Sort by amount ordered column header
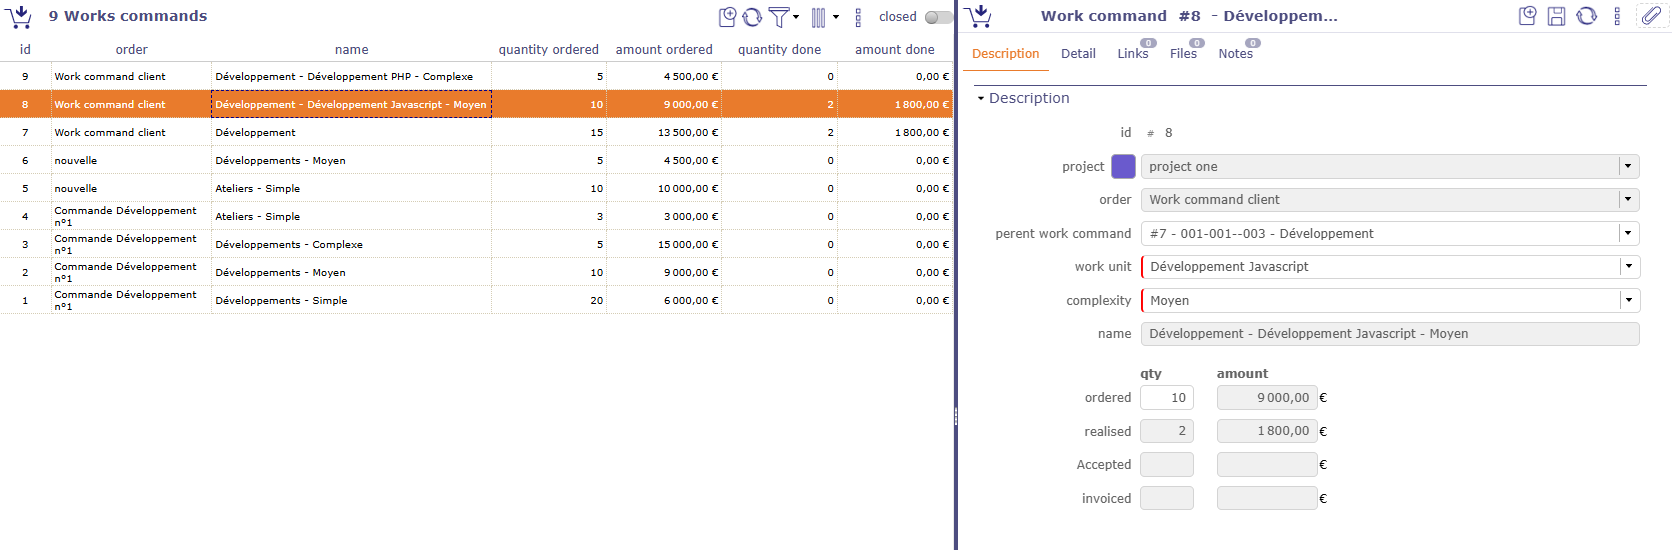1672x550 pixels. (664, 49)
